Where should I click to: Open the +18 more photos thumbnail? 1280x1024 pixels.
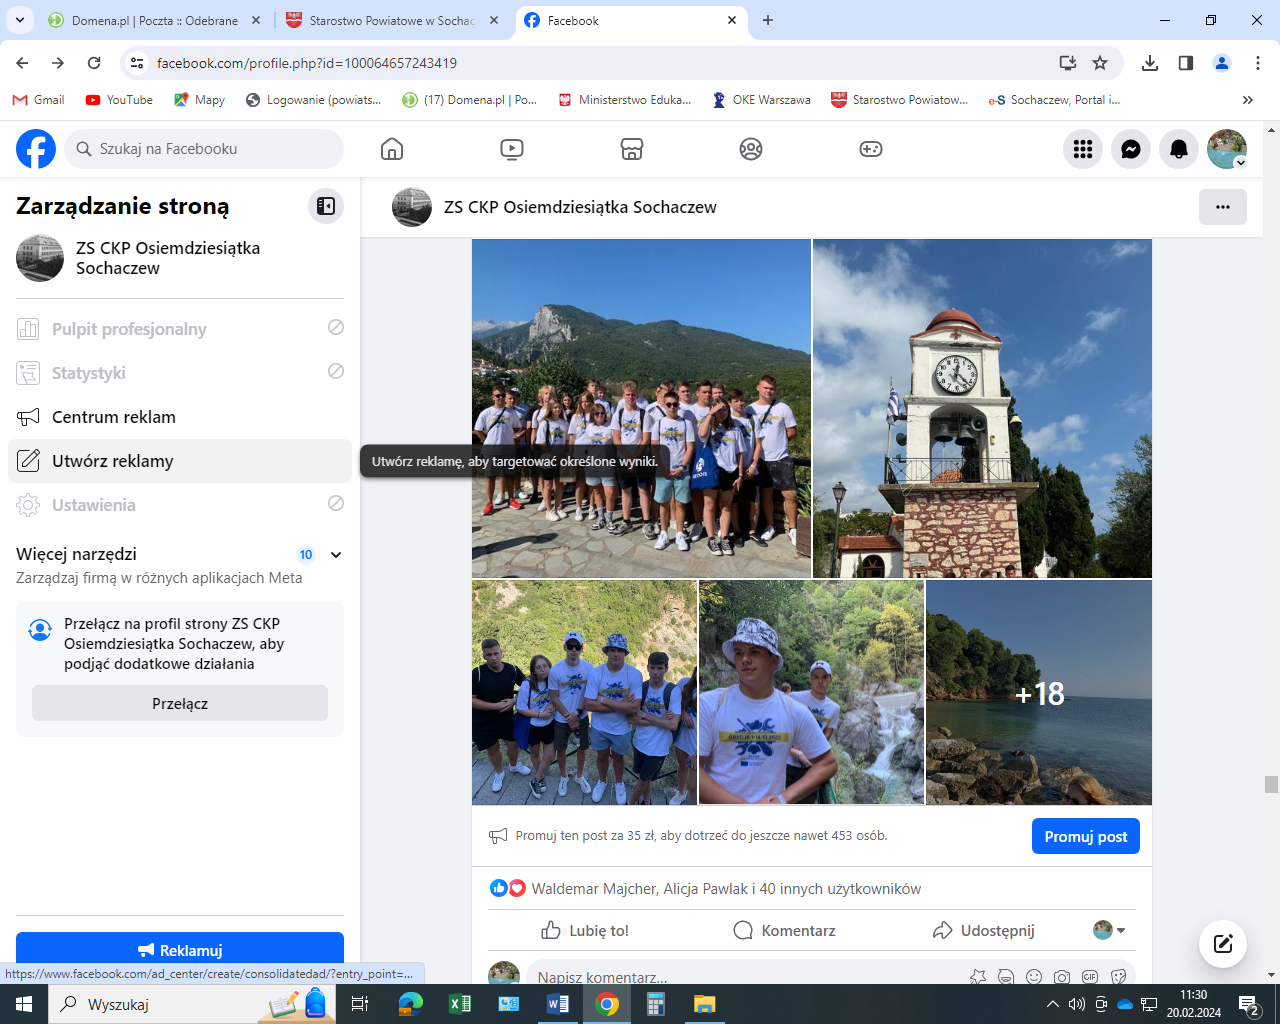pos(1039,693)
